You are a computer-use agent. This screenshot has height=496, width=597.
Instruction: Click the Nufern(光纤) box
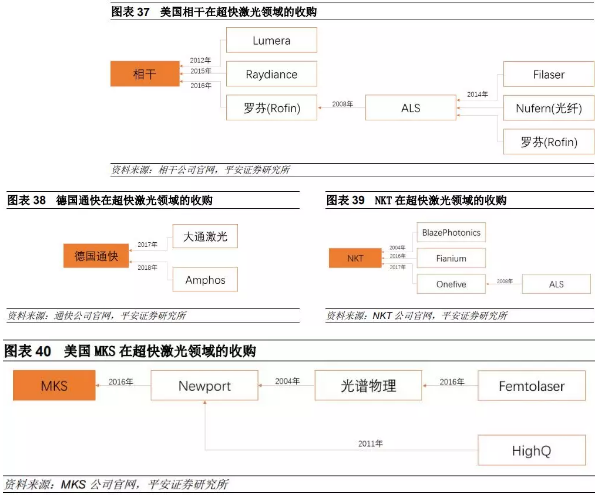(x=549, y=108)
